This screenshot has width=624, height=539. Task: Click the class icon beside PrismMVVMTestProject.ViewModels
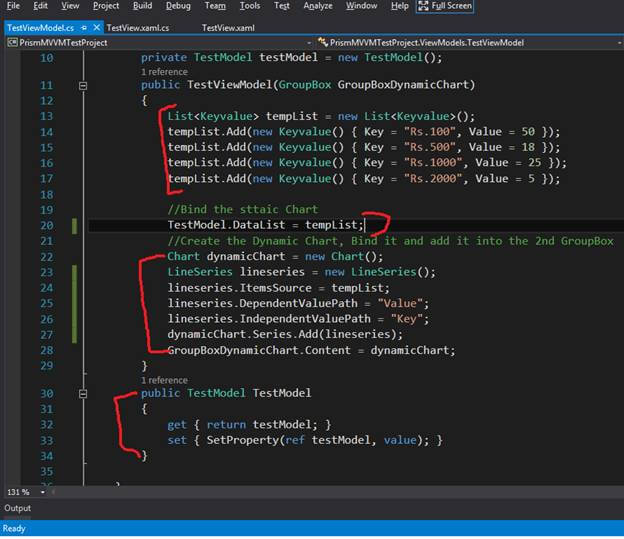[323, 42]
